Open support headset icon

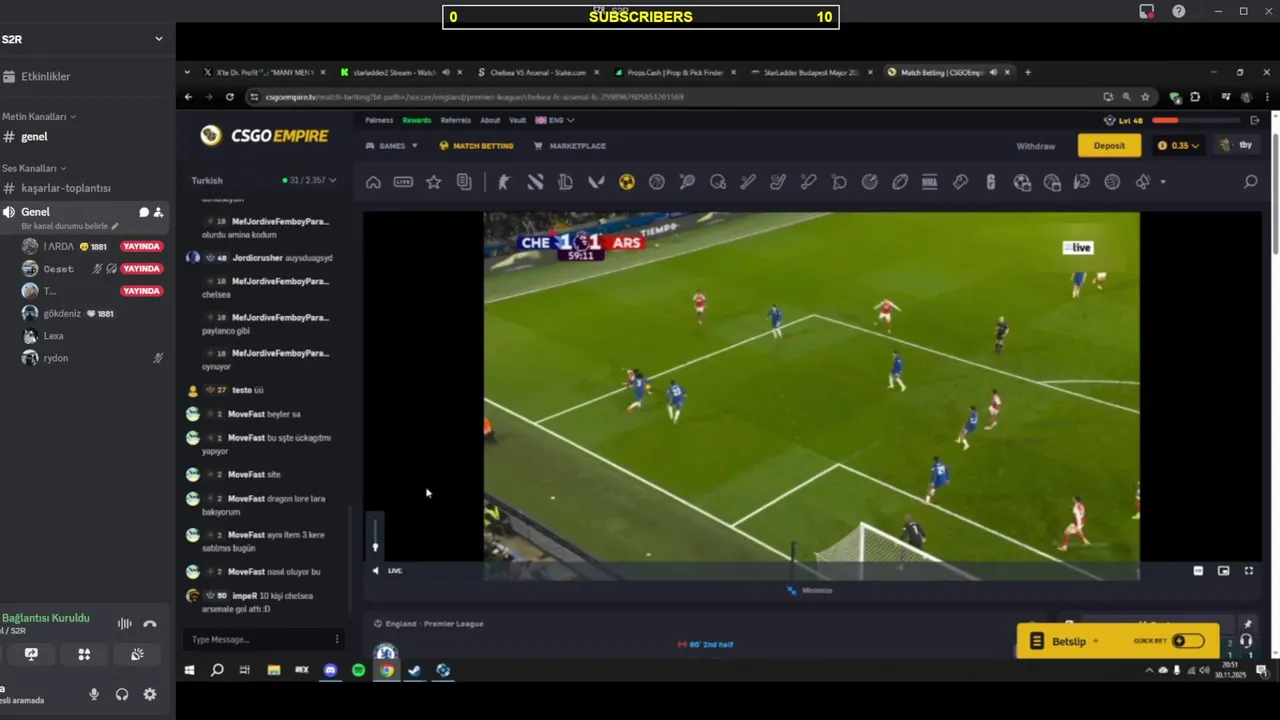point(1246,641)
